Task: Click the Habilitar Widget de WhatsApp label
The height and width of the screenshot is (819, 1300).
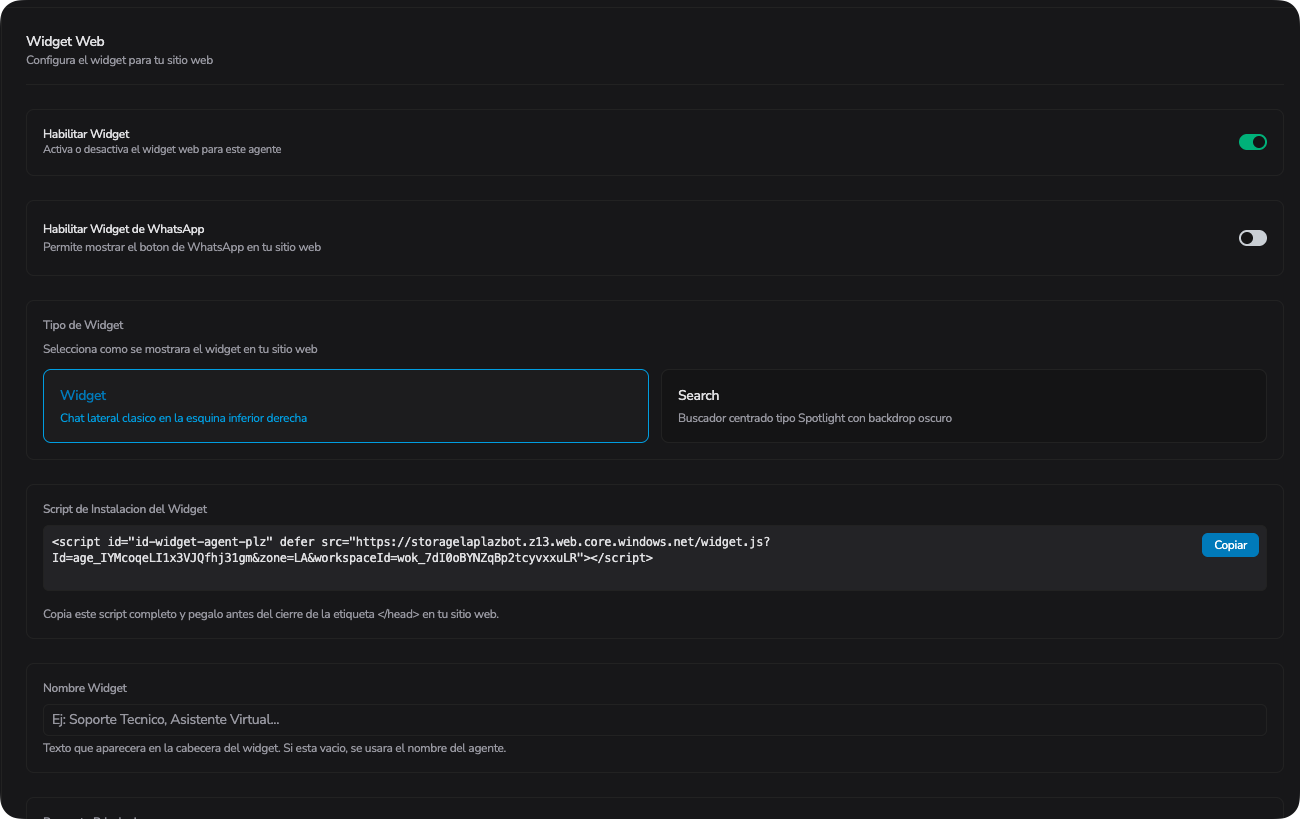Action: (124, 229)
